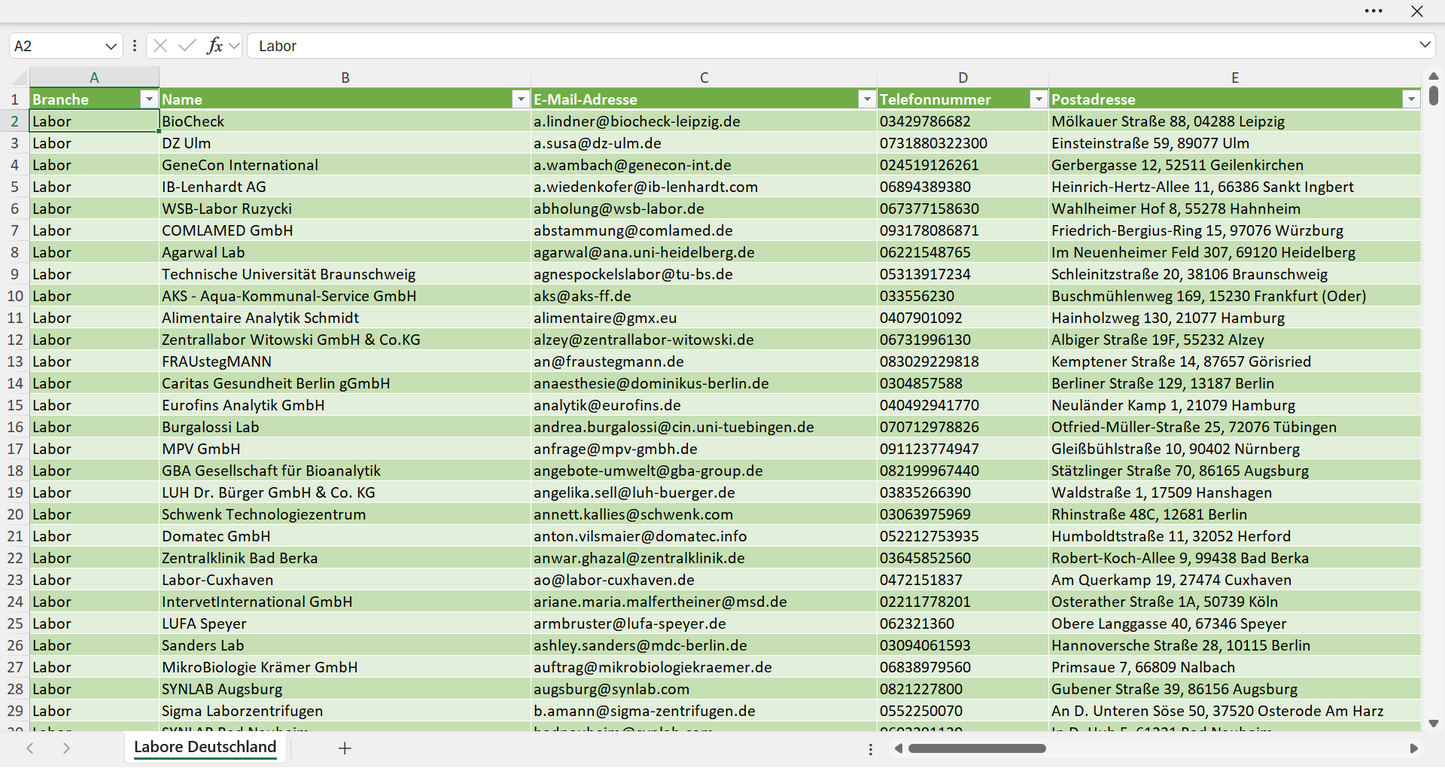Open the Branche column filter dropdown
This screenshot has height=768, width=1445.
pyautogui.click(x=149, y=99)
